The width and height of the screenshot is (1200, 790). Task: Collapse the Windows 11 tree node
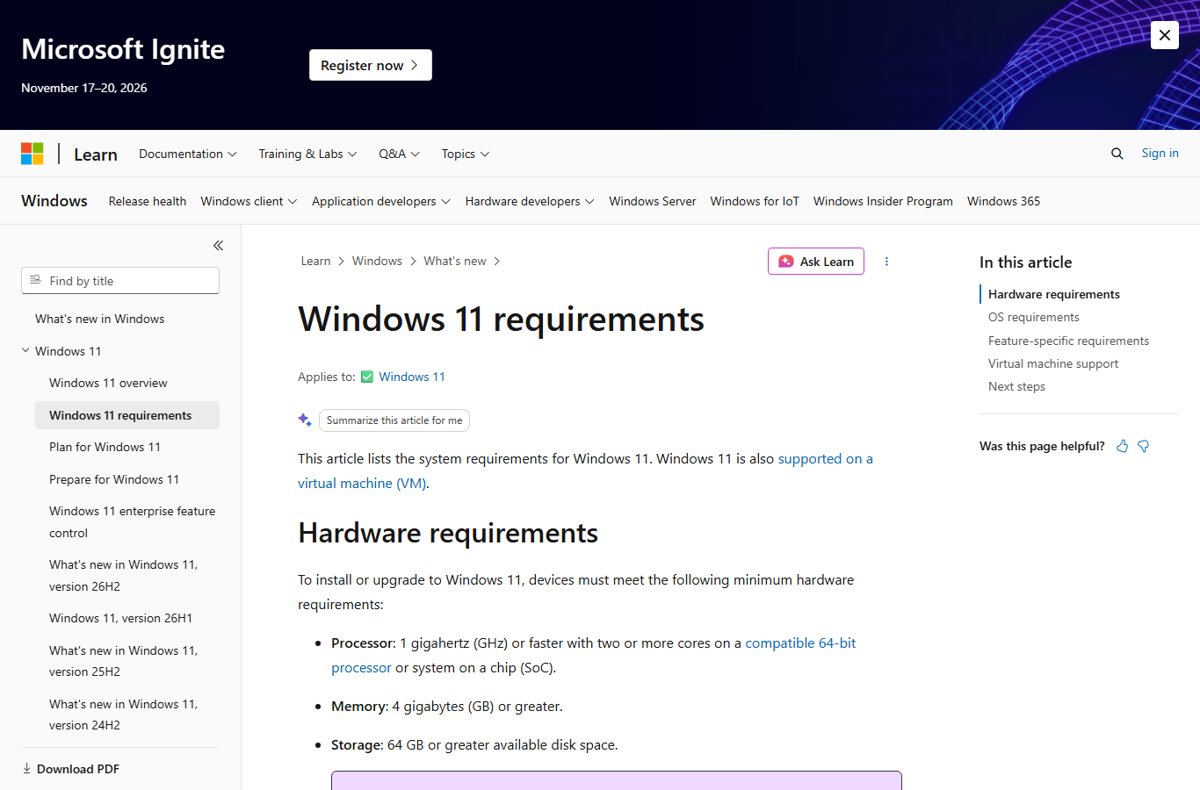point(26,351)
